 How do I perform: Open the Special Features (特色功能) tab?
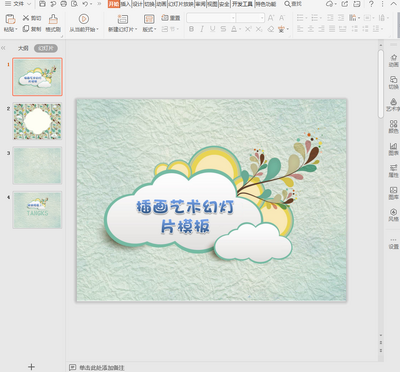[x=266, y=4]
